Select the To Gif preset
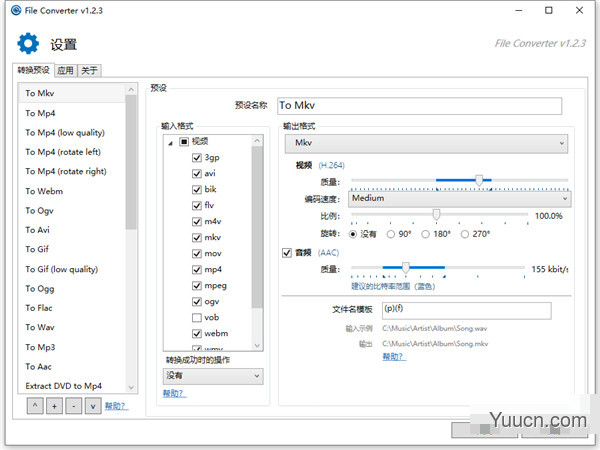Image resolution: width=600 pixels, height=450 pixels. pyautogui.click(x=72, y=249)
